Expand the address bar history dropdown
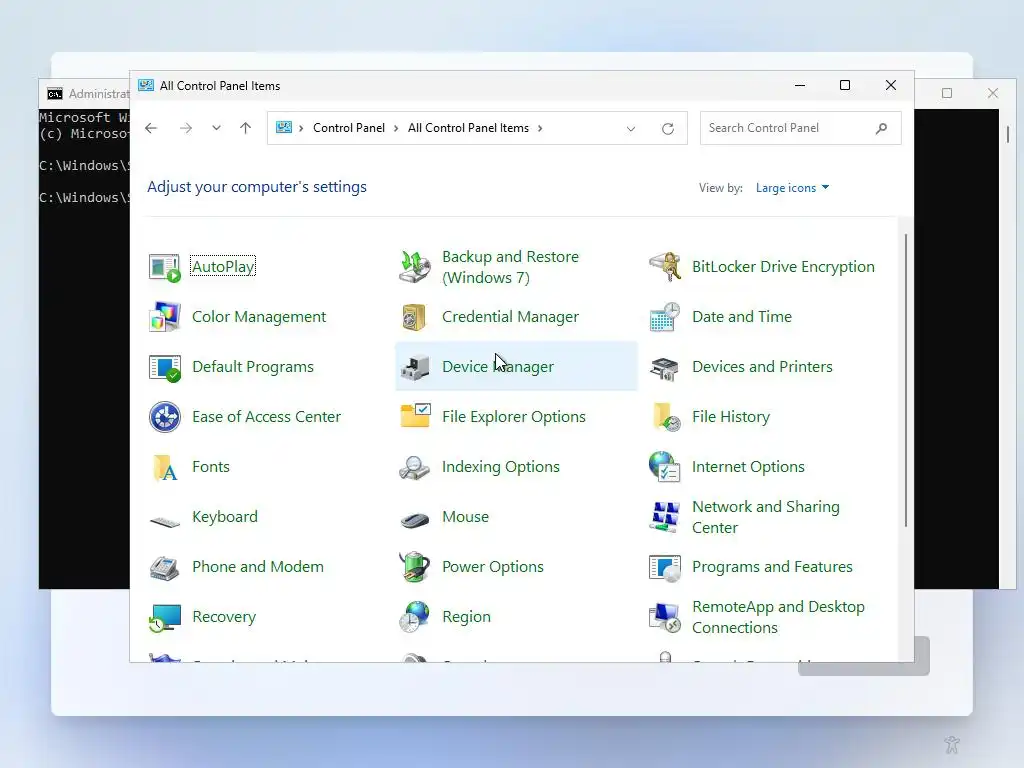Screen dimensions: 1024x768 point(631,129)
